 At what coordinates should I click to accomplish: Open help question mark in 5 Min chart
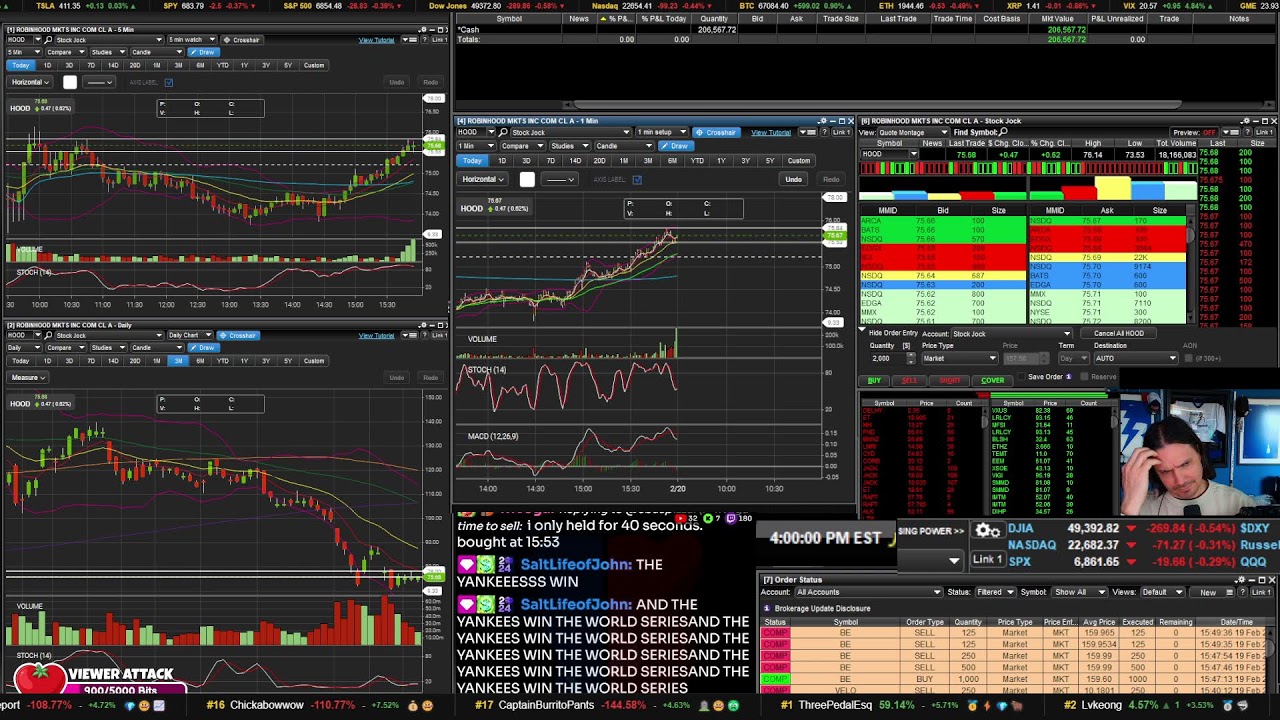425,40
